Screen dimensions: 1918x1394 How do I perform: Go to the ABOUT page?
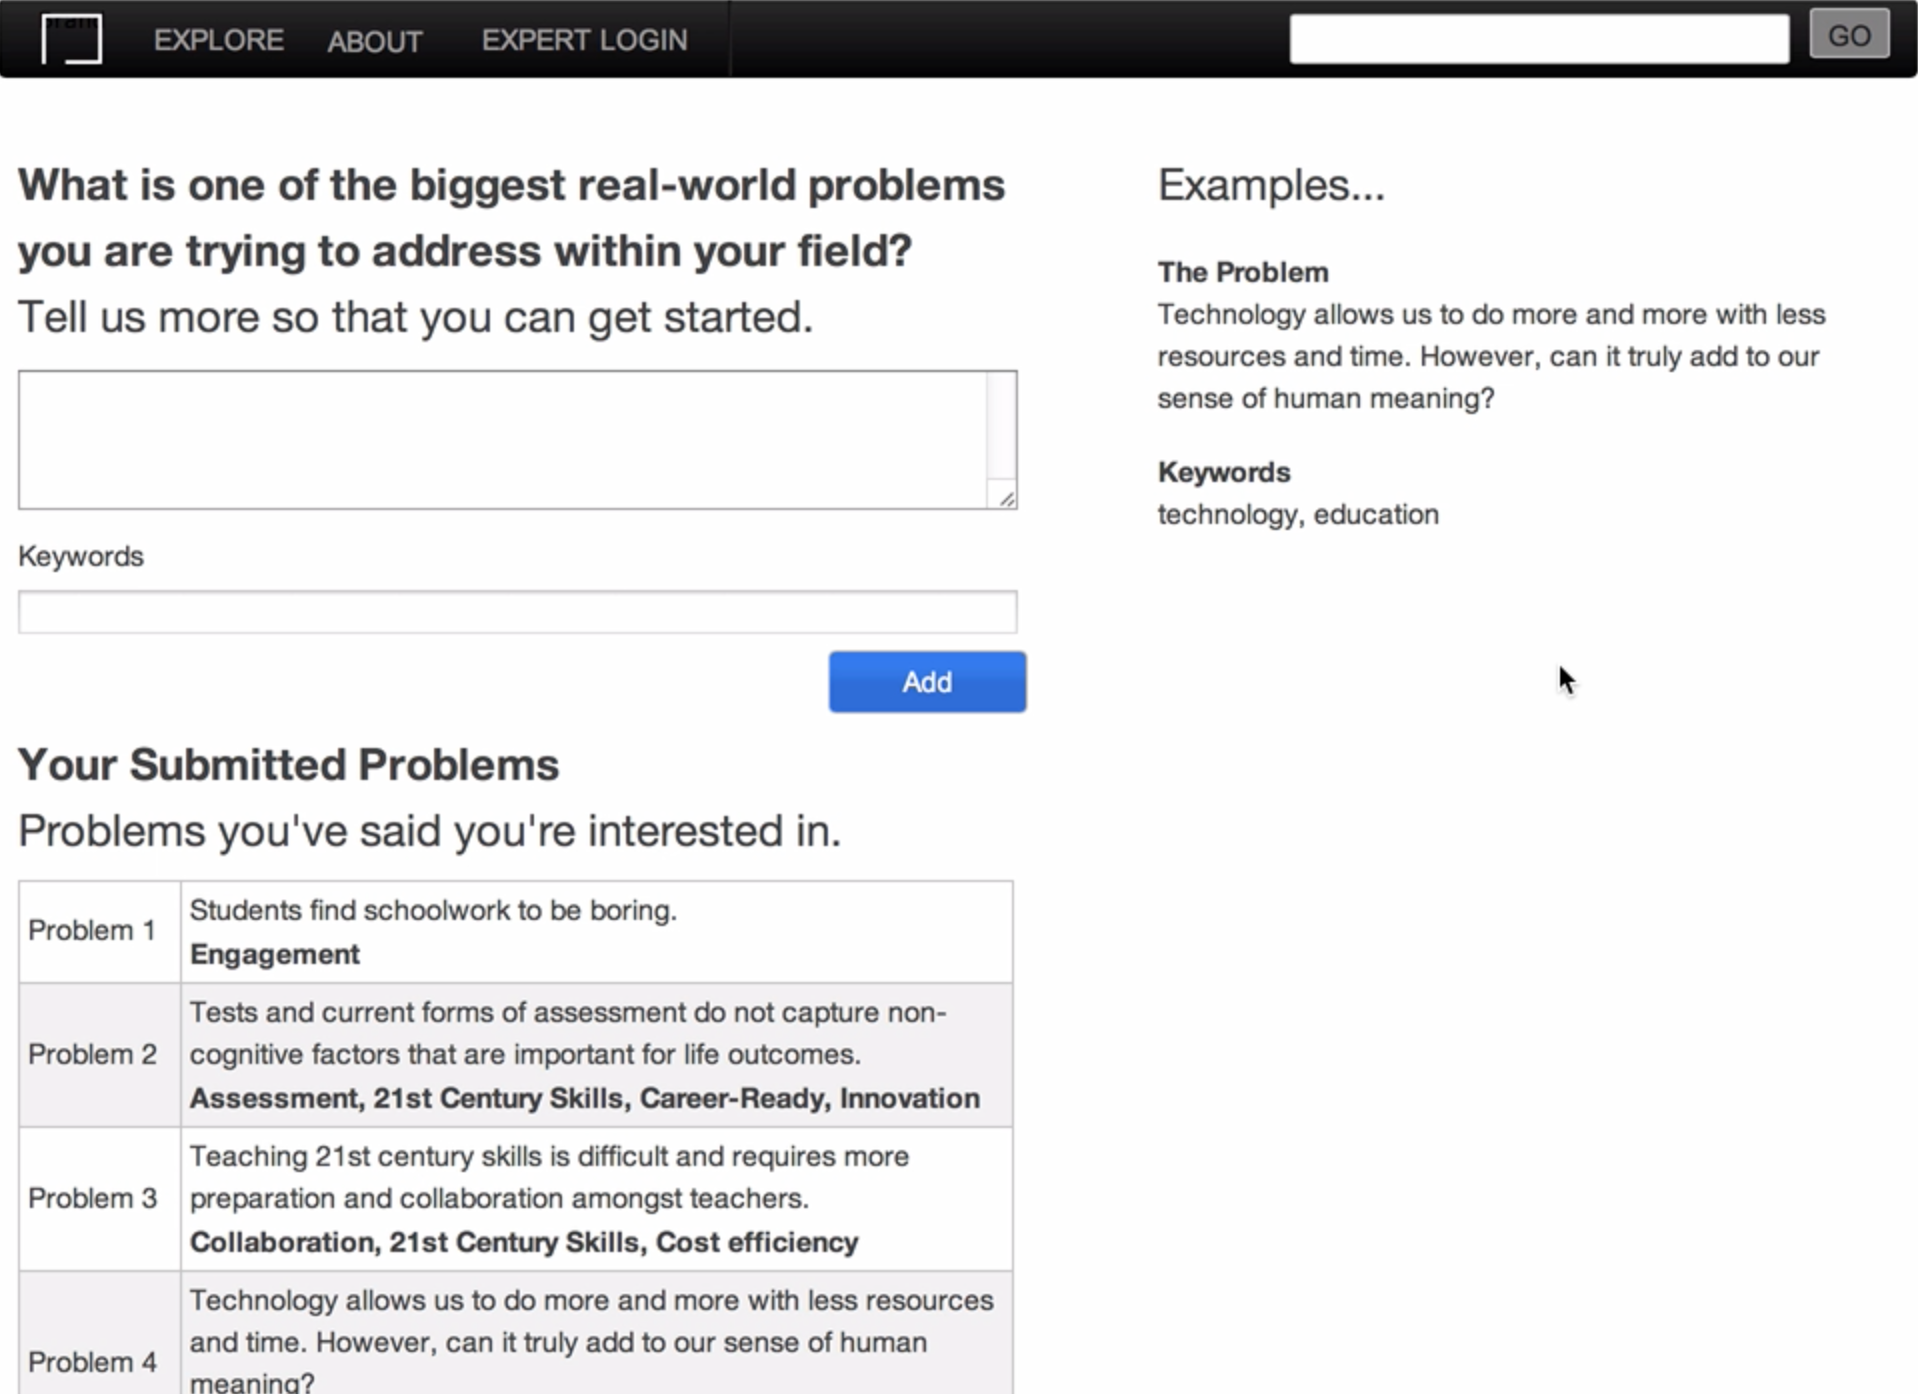click(375, 41)
